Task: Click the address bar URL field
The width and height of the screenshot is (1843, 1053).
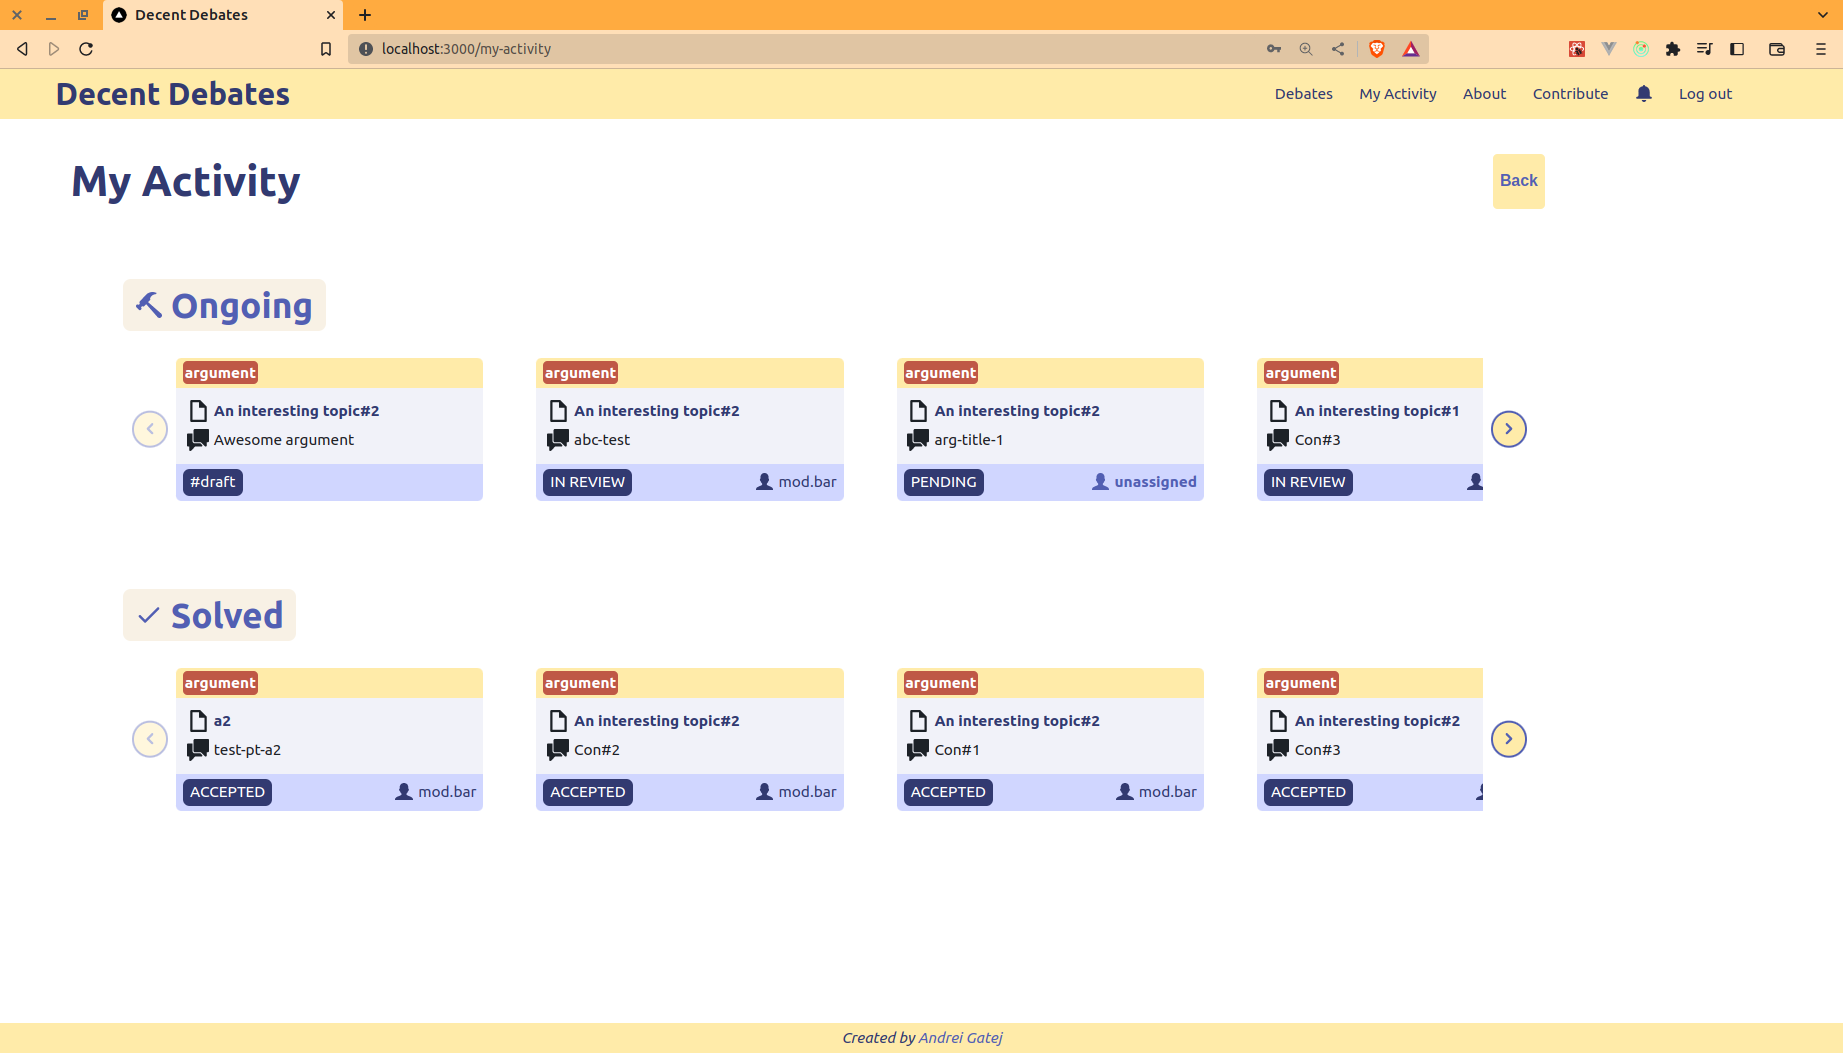Action: tap(800, 49)
